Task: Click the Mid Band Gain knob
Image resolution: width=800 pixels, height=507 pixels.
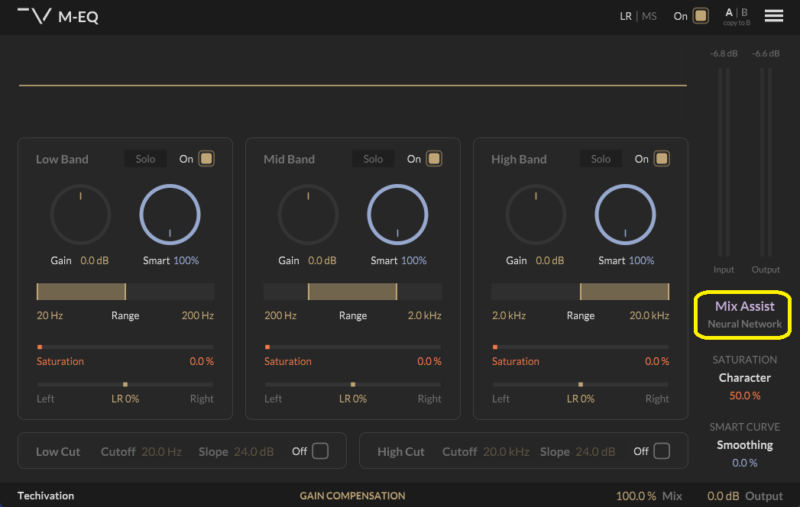Action: pos(308,215)
